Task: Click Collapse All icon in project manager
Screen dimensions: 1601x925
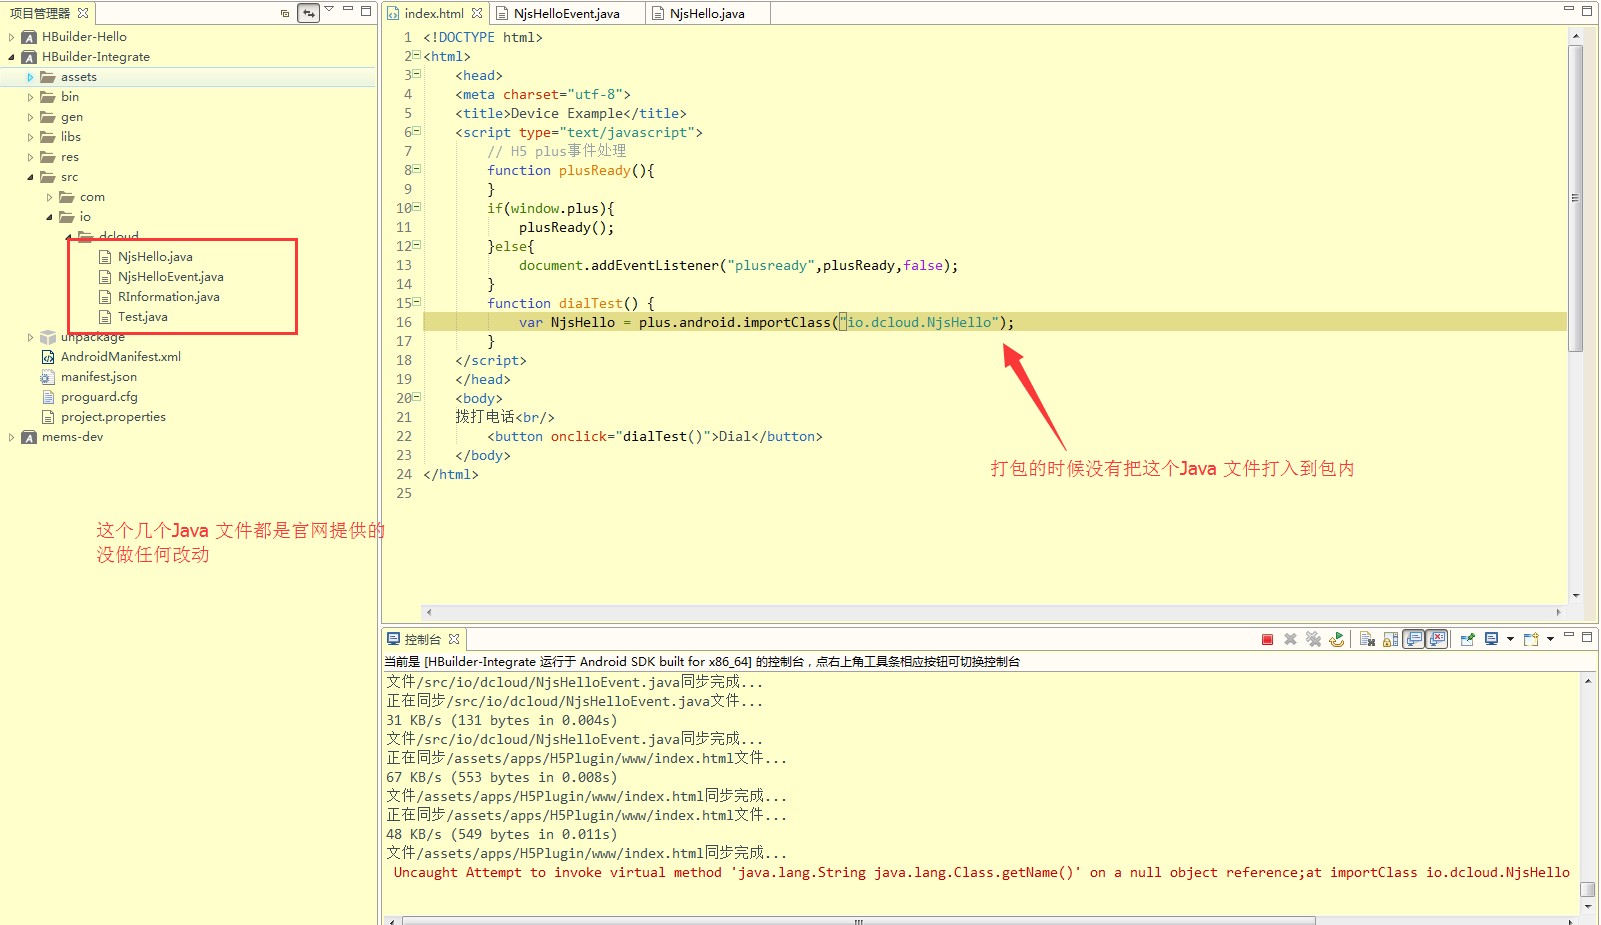Action: click(285, 13)
